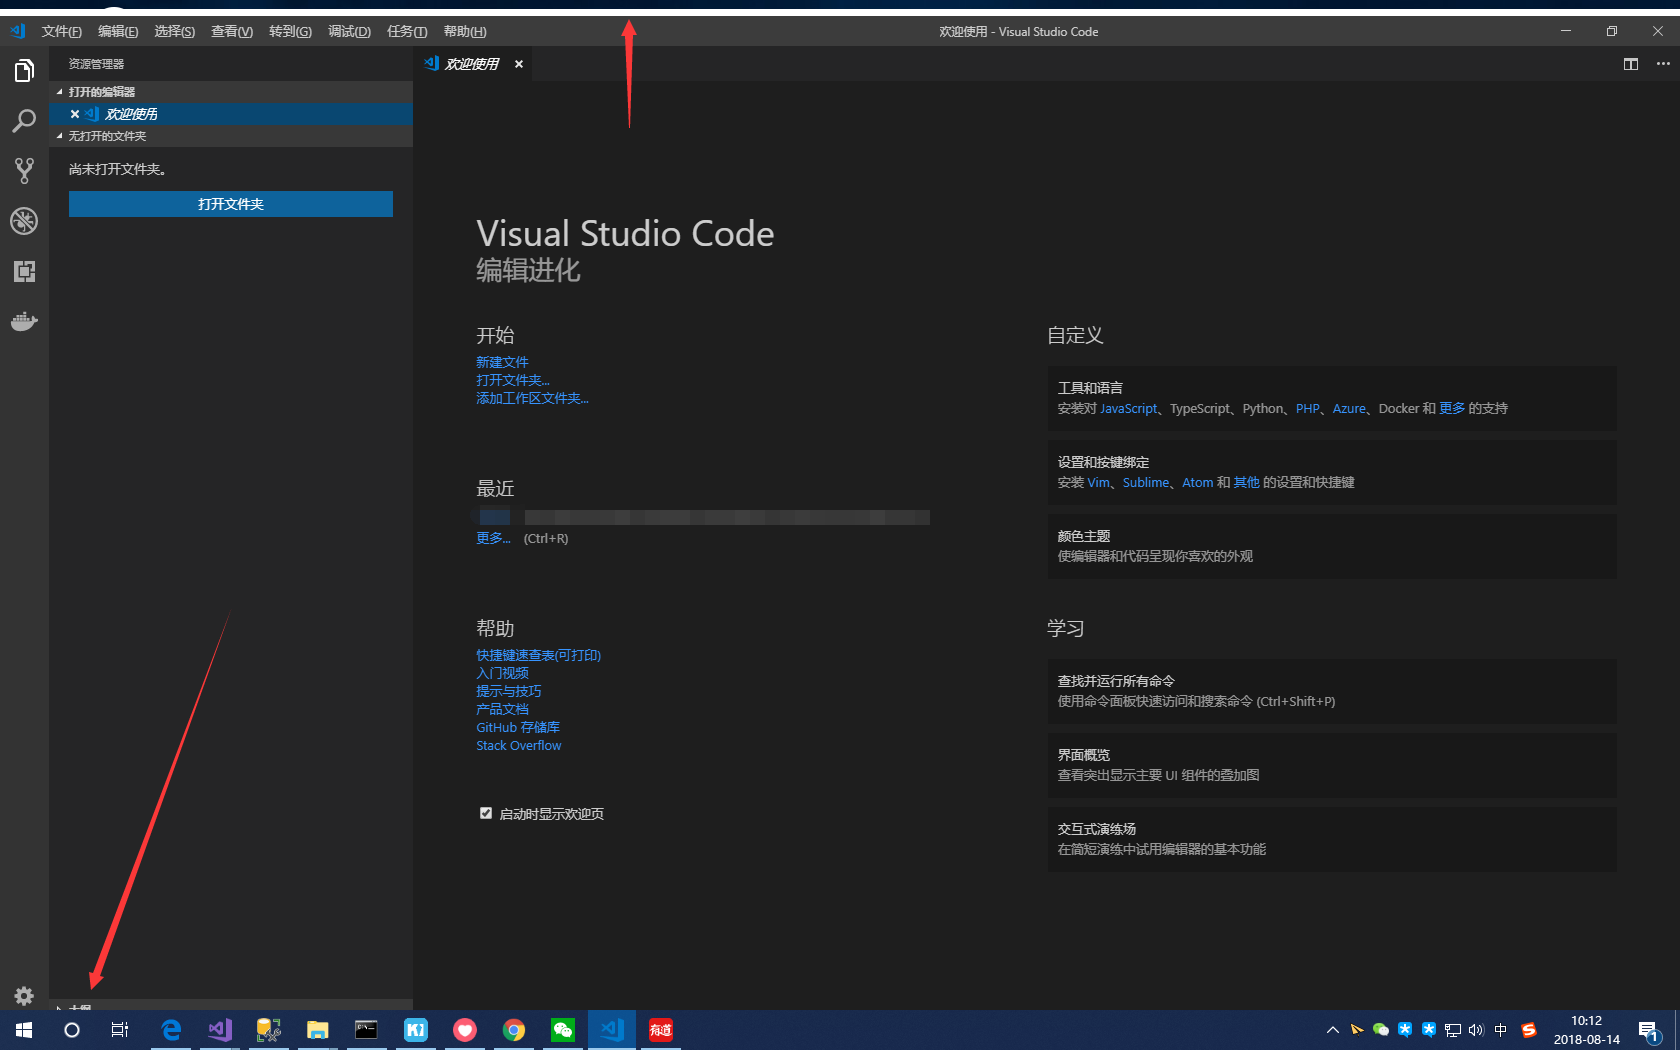The height and width of the screenshot is (1050, 1680).
Task: Toggle 启动时显示欢迎页 checkbox
Action: pos(486,813)
